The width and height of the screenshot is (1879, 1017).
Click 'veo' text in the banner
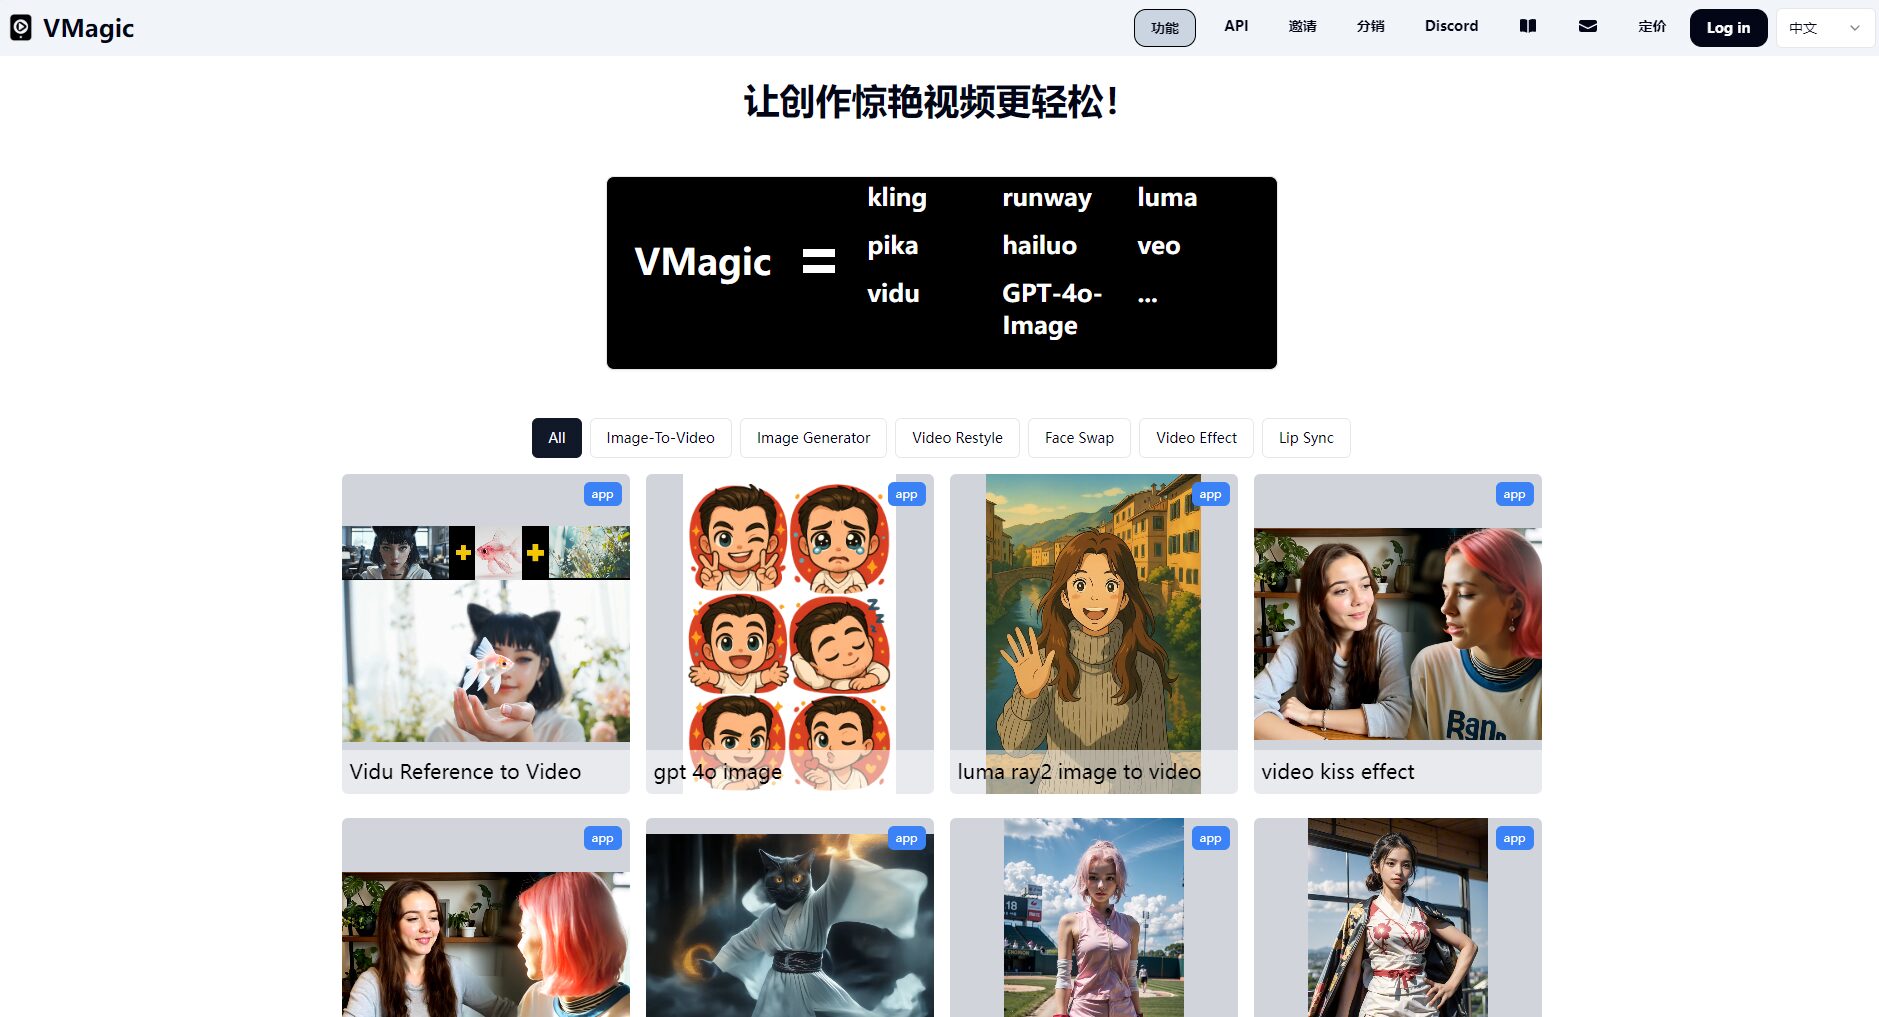tap(1158, 246)
